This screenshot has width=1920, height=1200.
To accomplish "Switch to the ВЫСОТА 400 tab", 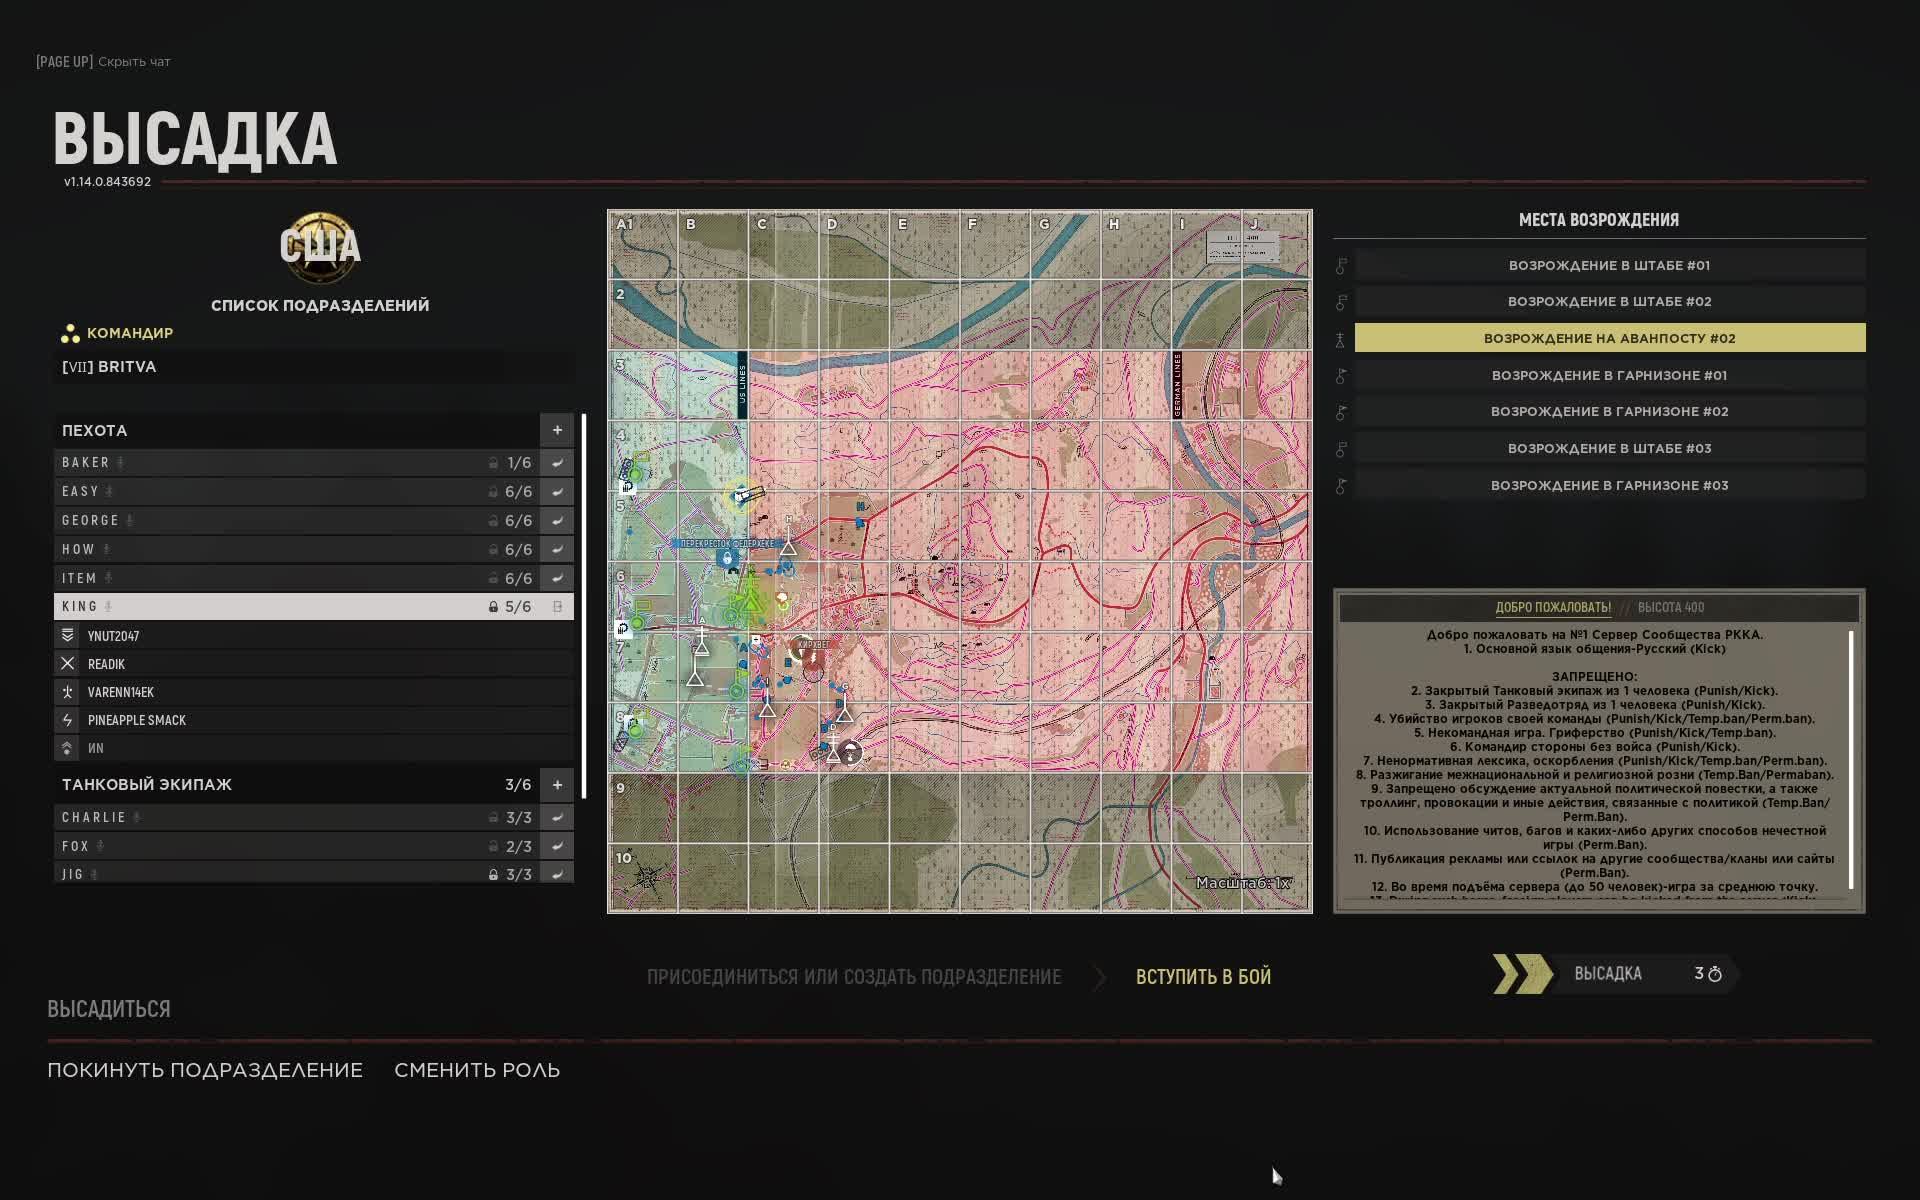I will (1670, 608).
